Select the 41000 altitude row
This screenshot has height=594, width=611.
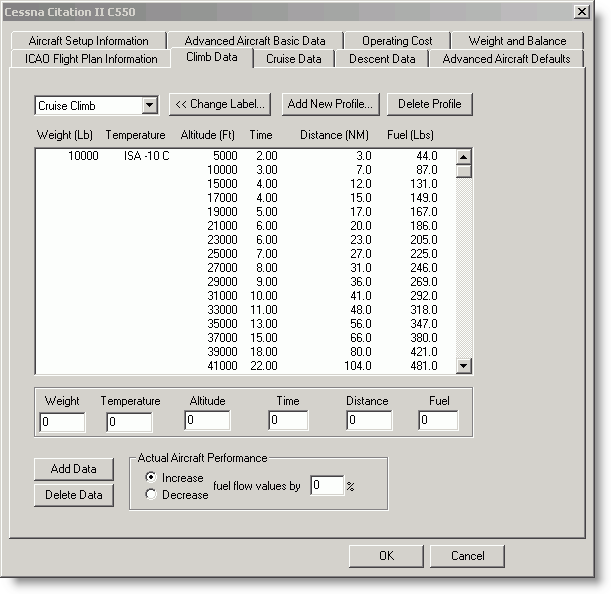pyautogui.click(x=245, y=366)
